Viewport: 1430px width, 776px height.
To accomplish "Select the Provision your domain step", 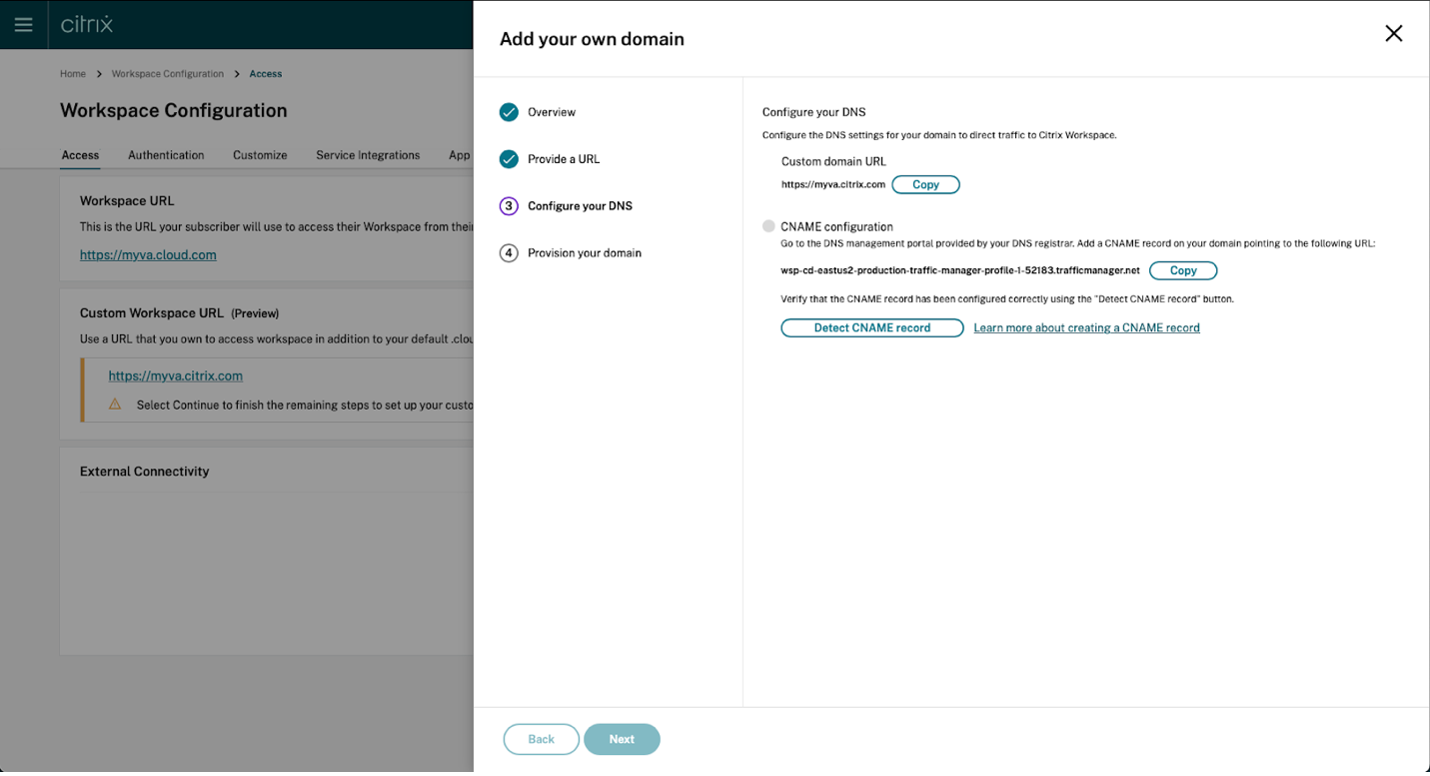I will point(585,253).
